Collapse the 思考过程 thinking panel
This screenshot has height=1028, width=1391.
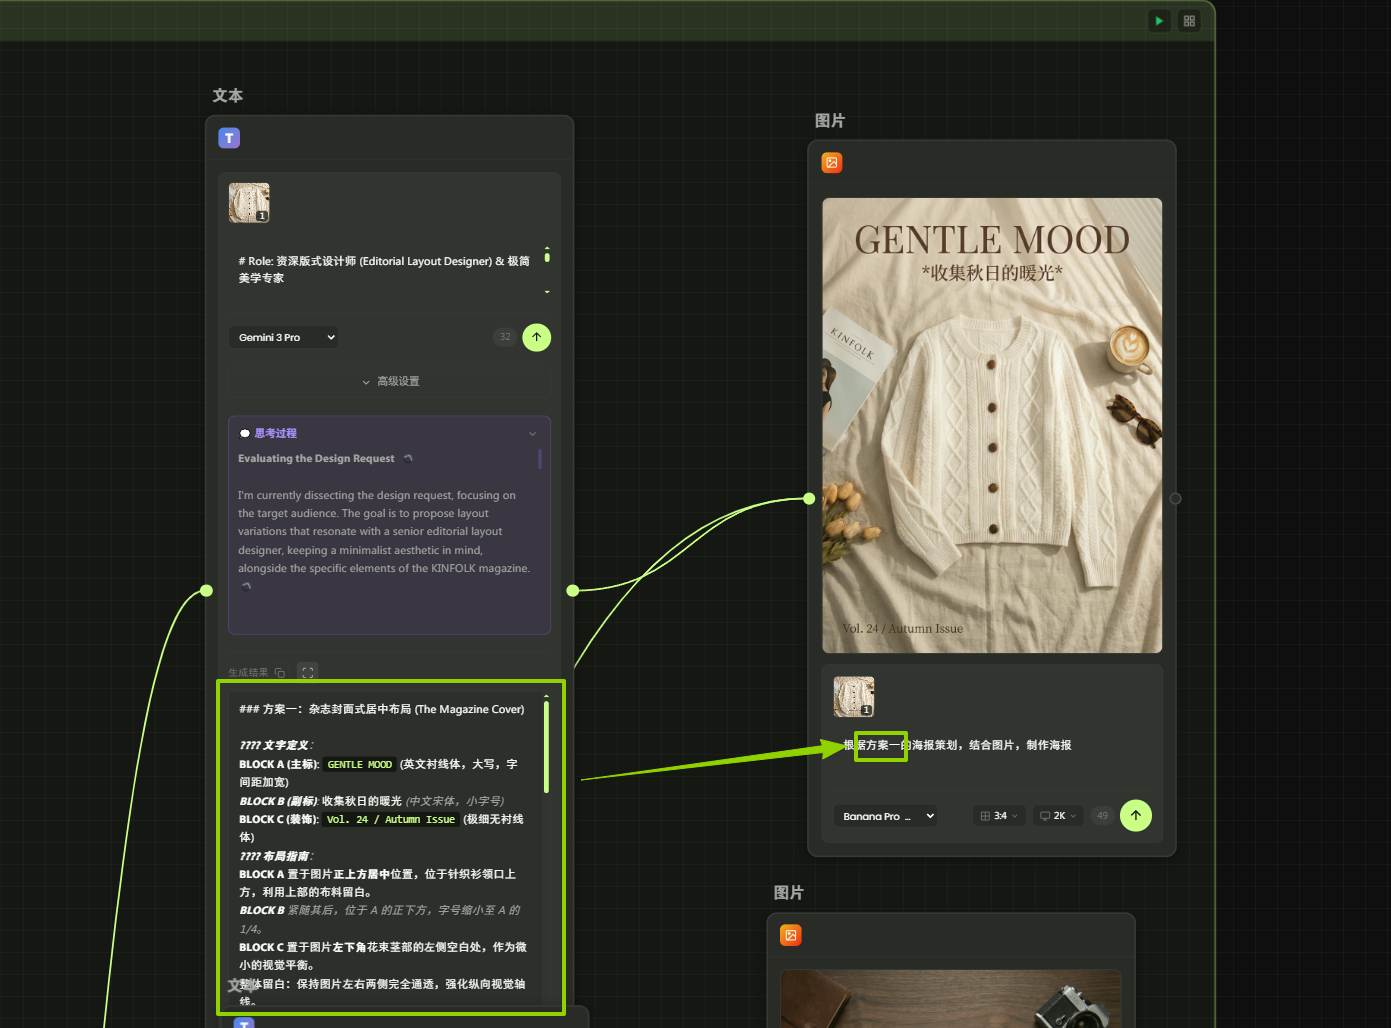[x=532, y=434]
